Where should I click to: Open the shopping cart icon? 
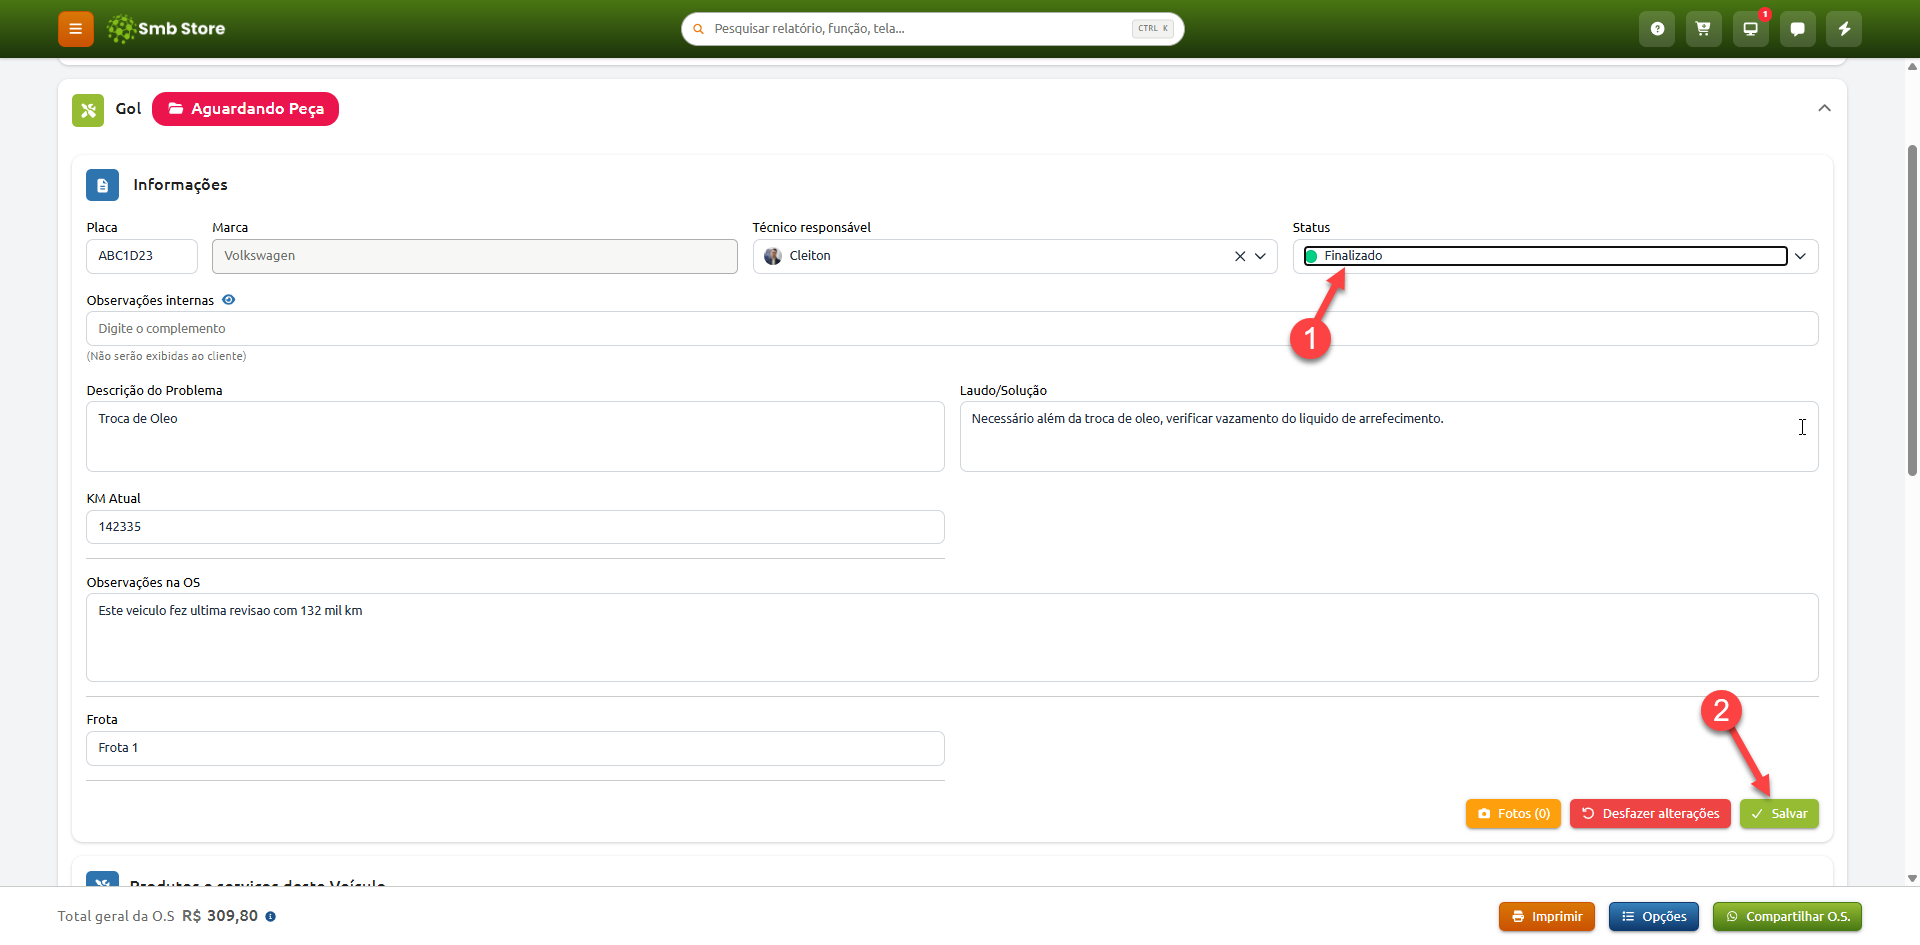click(x=1703, y=29)
